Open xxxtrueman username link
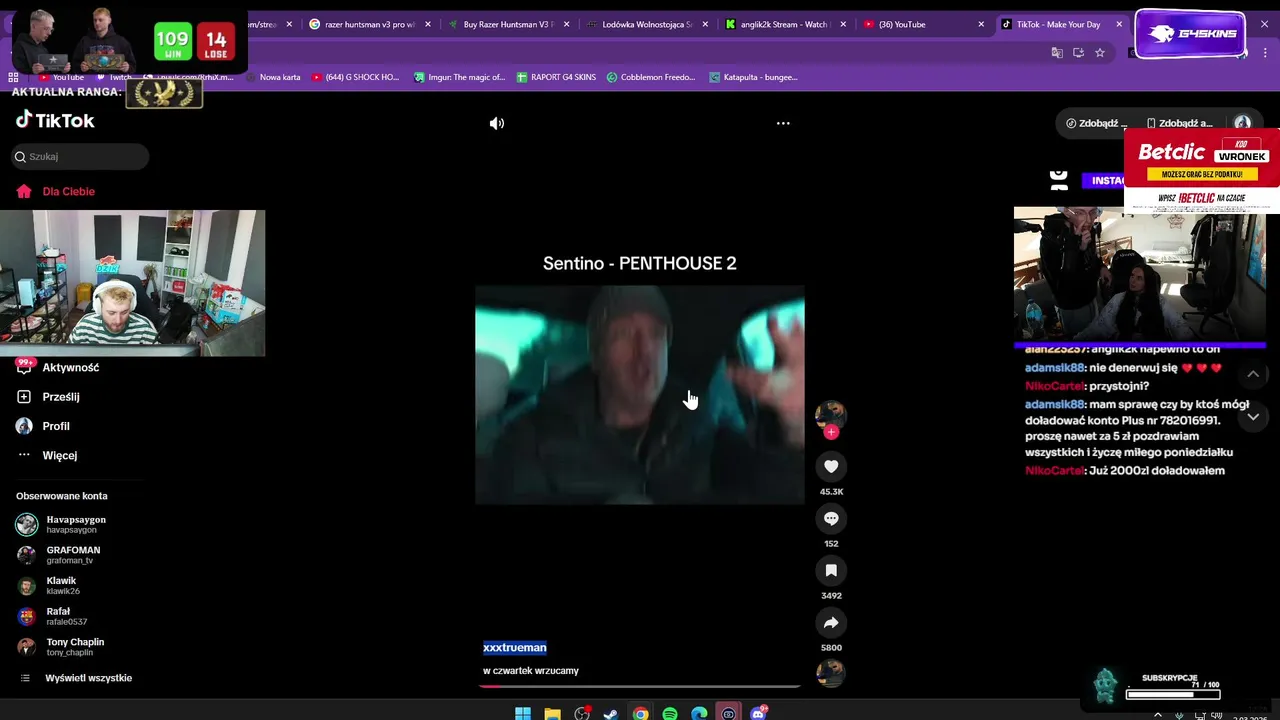The image size is (1280, 720). [514, 647]
